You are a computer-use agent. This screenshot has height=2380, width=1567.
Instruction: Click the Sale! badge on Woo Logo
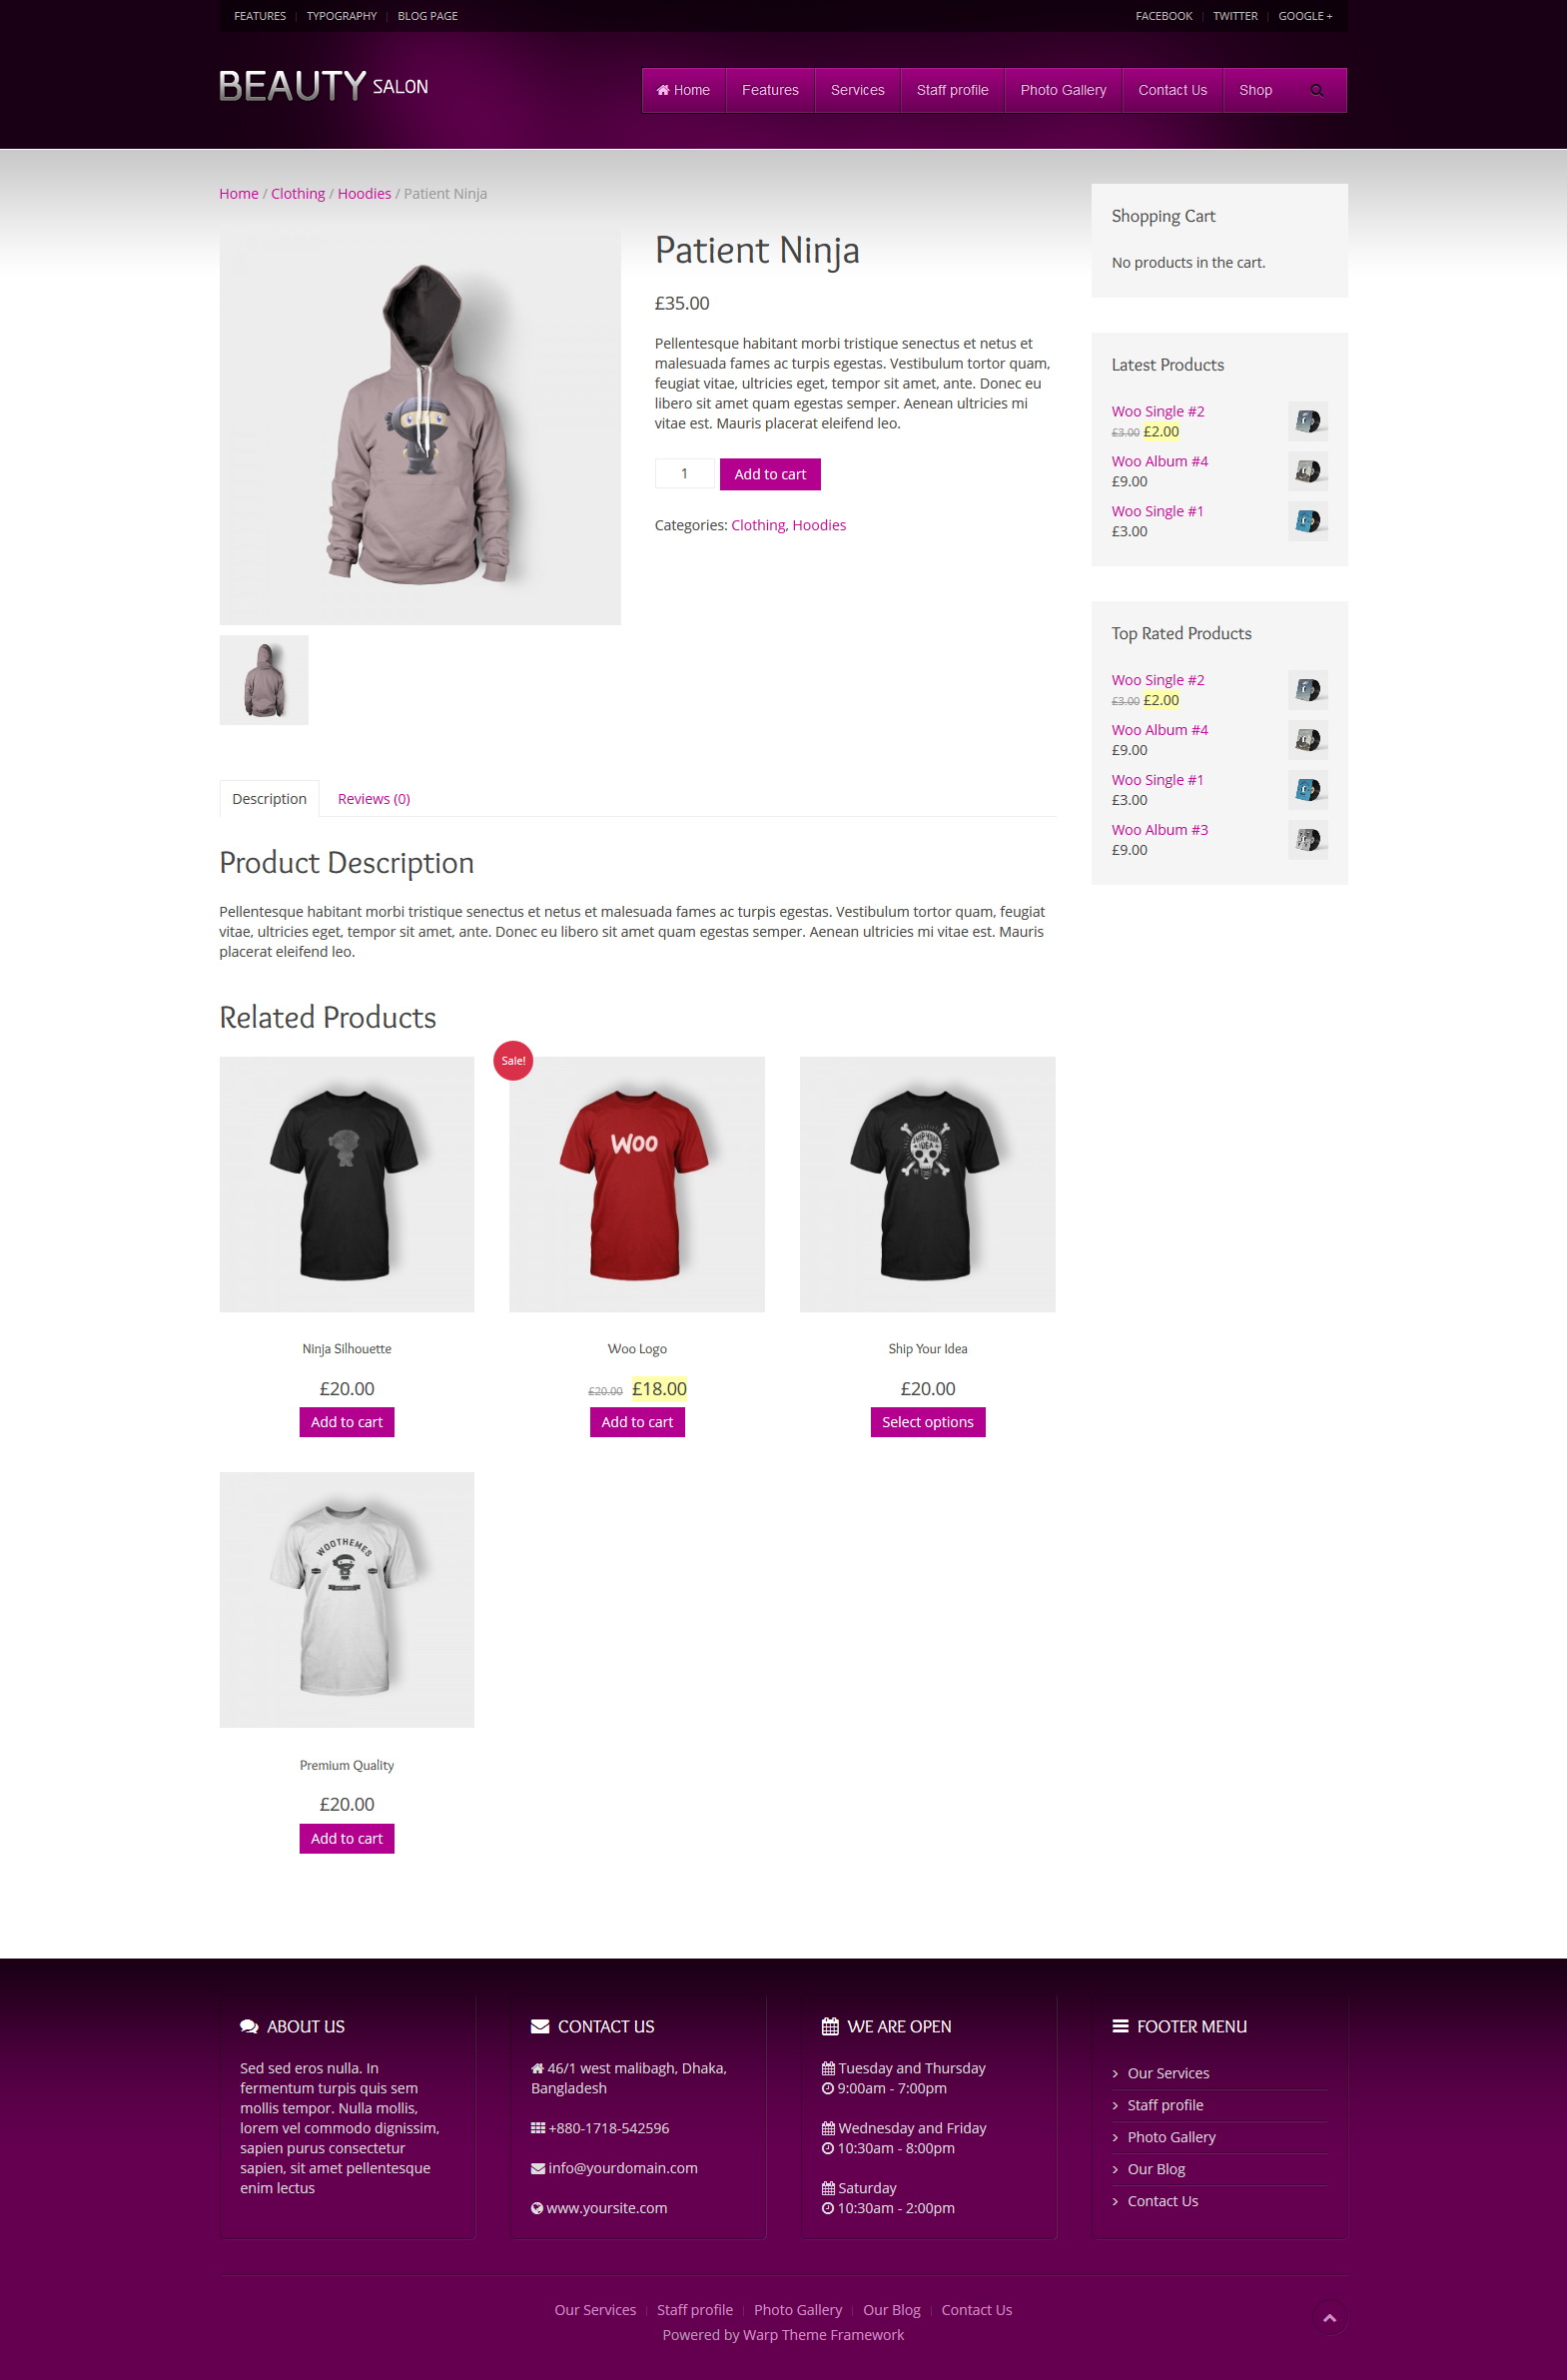tap(513, 1060)
